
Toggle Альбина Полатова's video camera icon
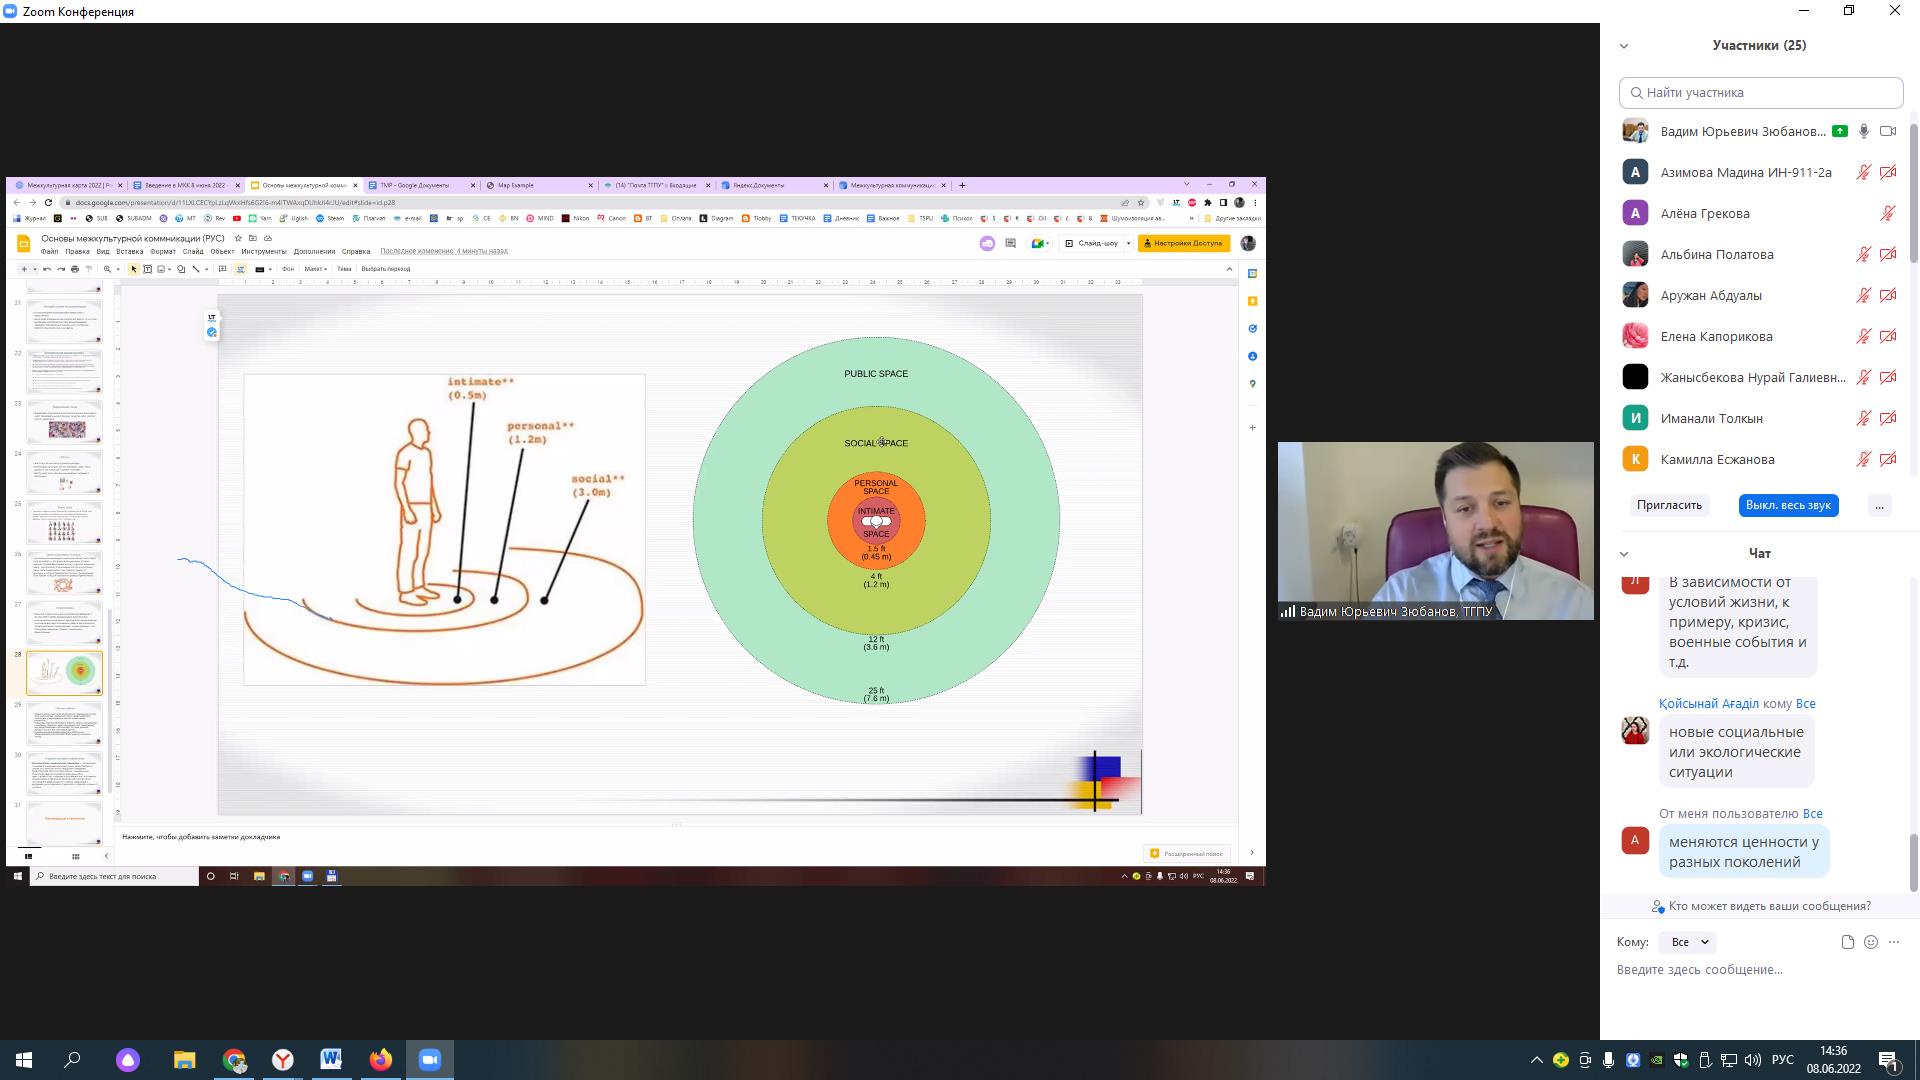click(x=1888, y=254)
